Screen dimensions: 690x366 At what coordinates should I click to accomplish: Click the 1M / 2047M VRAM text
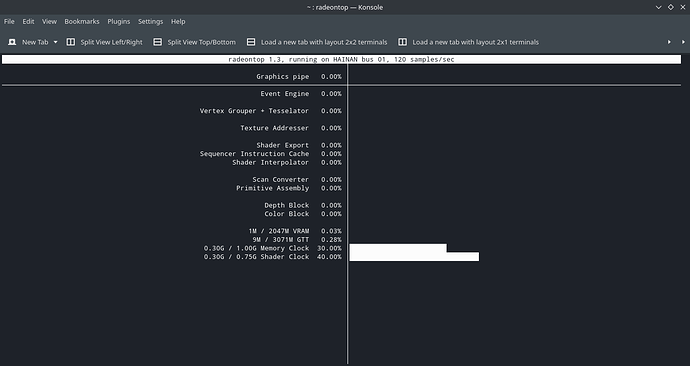279,231
